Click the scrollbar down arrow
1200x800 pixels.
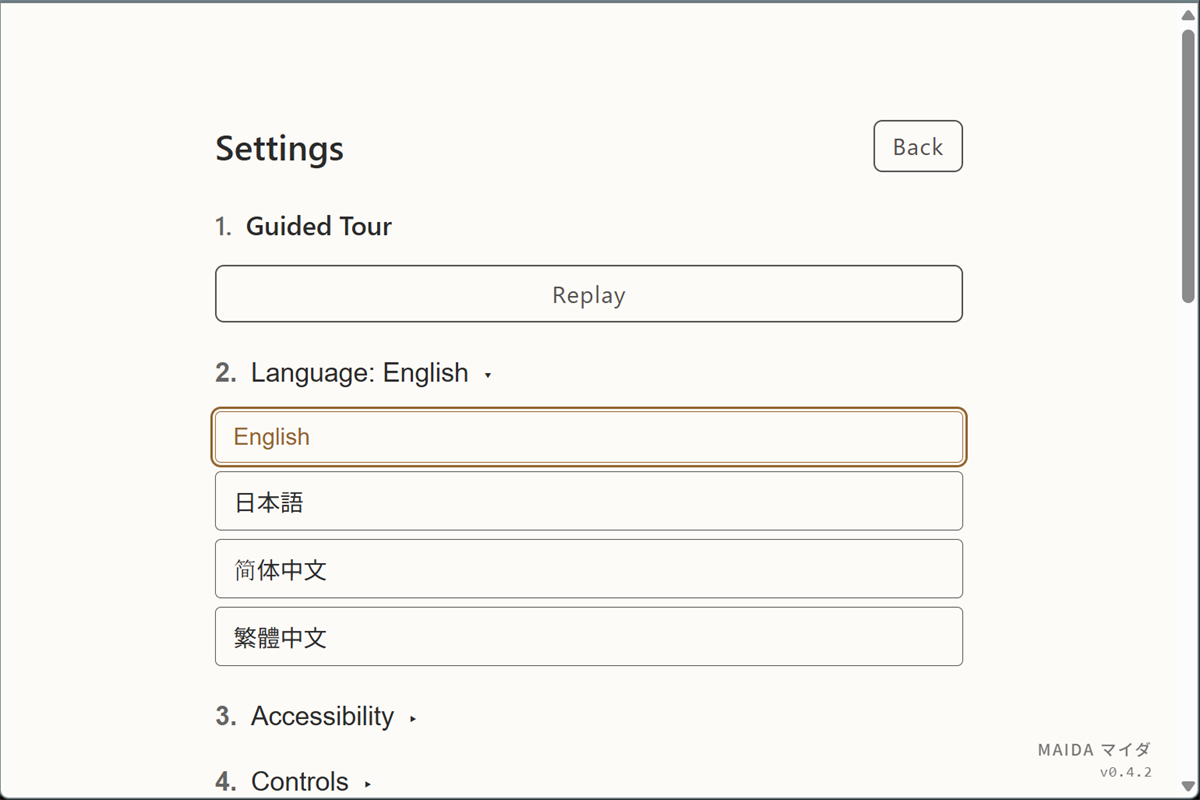(x=1188, y=788)
